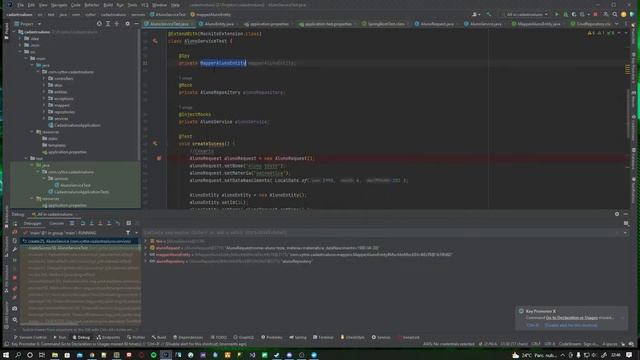
Task: Expand the repositories package in project tree
Action: click(44, 112)
